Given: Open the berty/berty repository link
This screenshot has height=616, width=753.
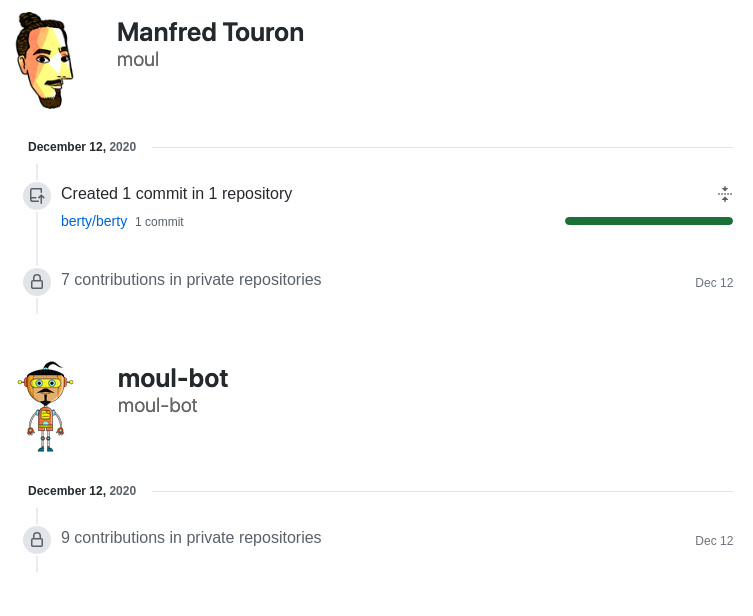Looking at the screenshot, I should (94, 221).
